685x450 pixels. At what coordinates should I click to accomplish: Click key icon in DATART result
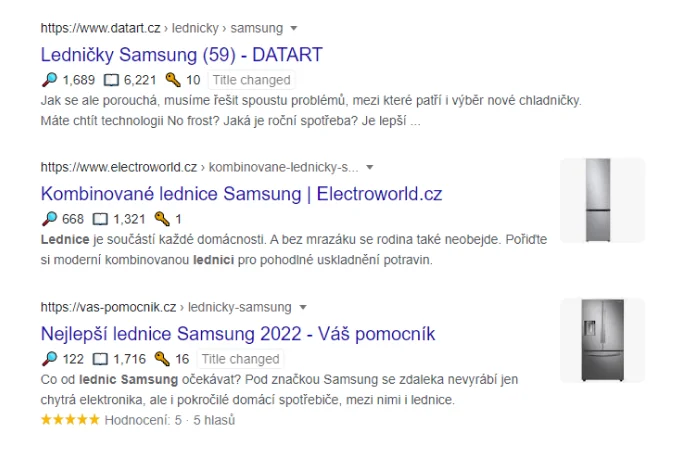pyautogui.click(x=172, y=80)
